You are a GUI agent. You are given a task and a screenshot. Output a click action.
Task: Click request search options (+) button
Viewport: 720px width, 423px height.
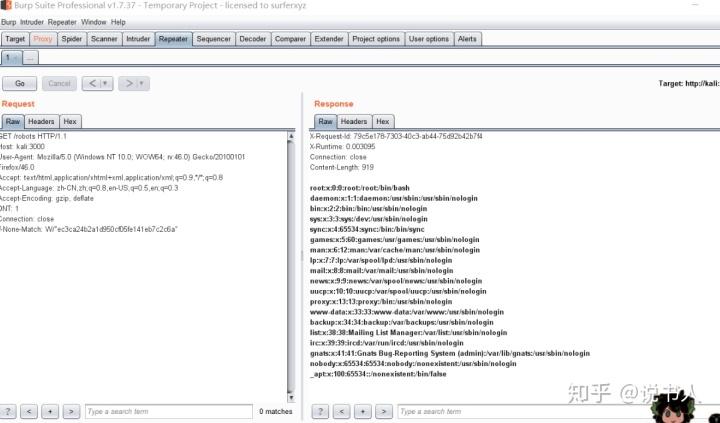coord(50,412)
